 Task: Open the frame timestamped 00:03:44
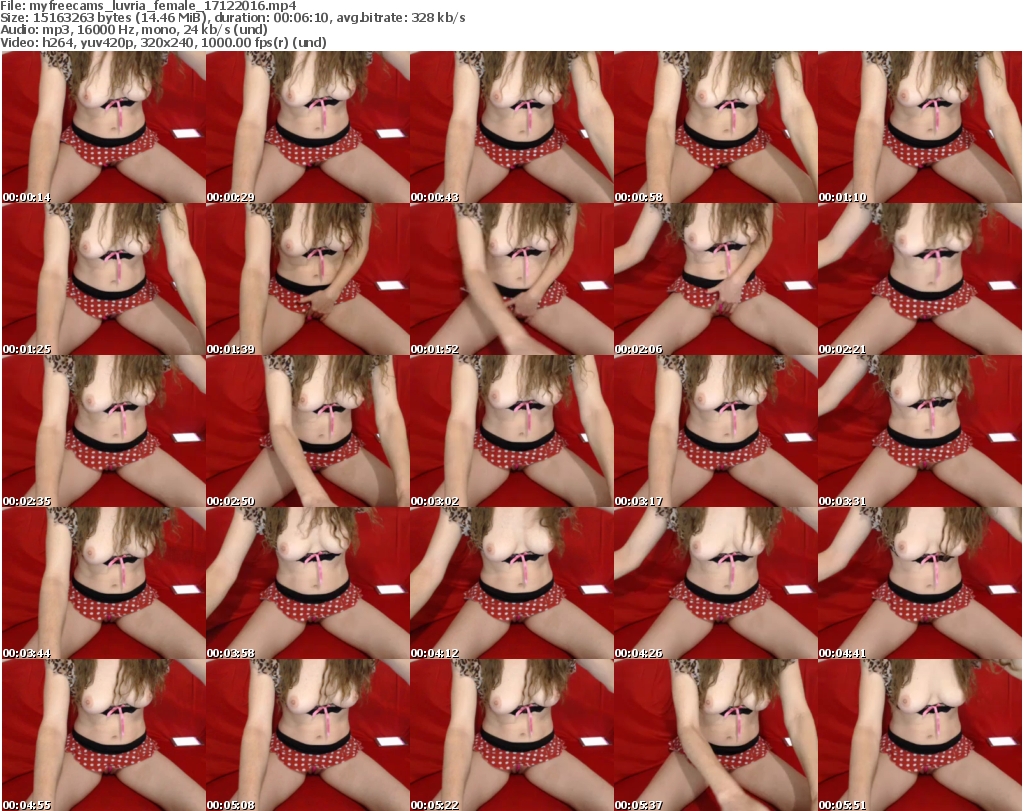(x=103, y=583)
